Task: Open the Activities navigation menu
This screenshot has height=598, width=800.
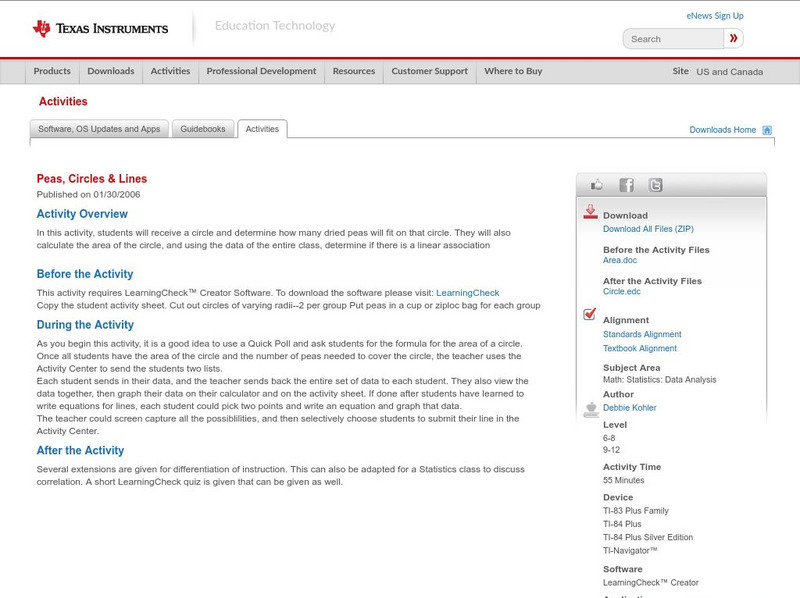Action: 170,71
